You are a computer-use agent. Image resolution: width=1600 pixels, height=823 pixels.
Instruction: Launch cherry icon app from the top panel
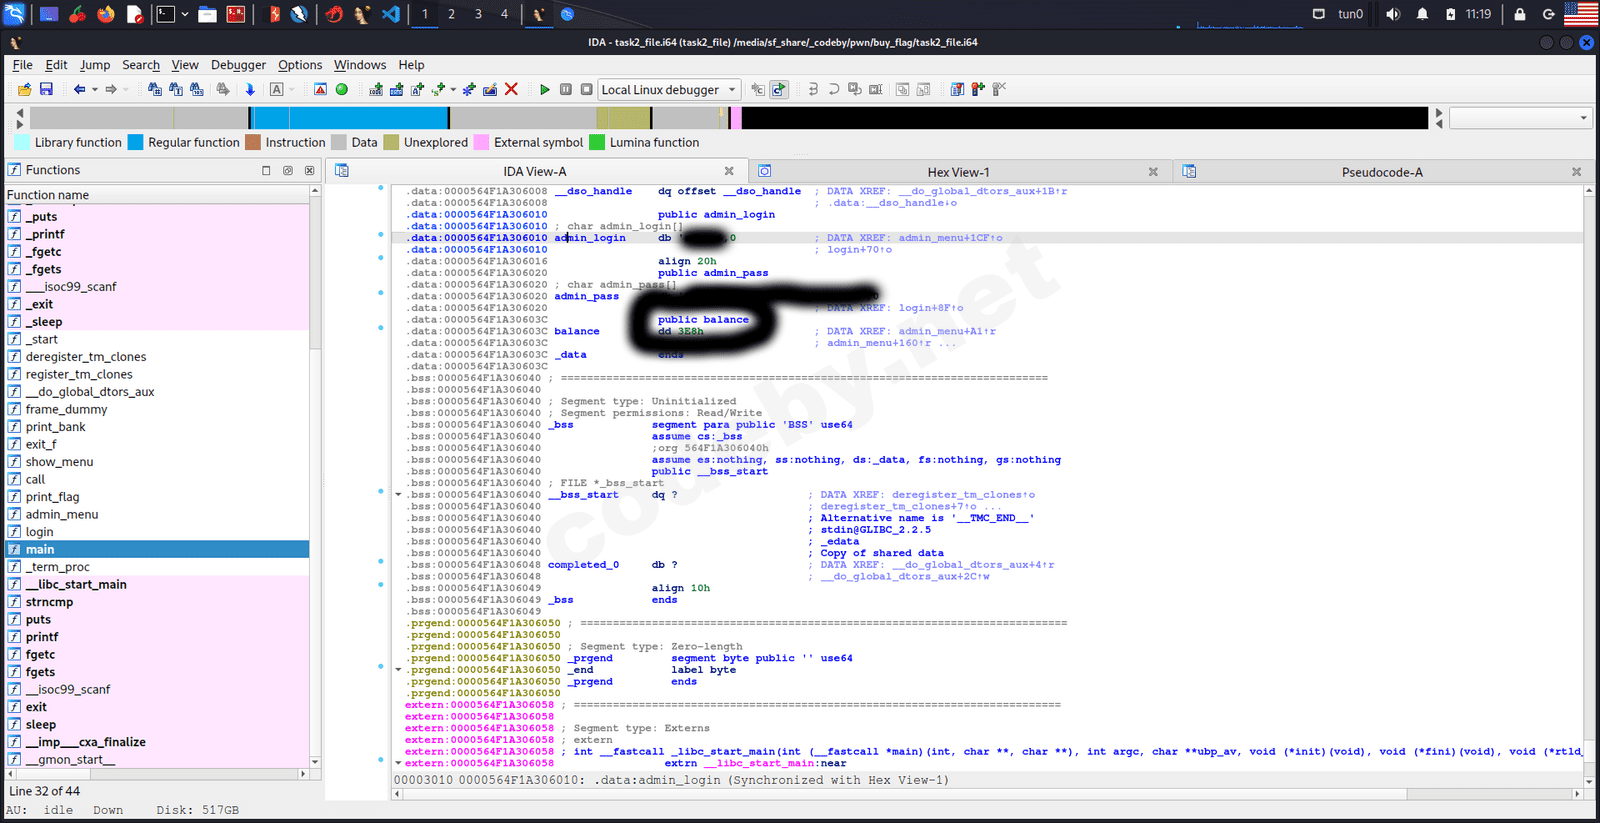pos(77,14)
